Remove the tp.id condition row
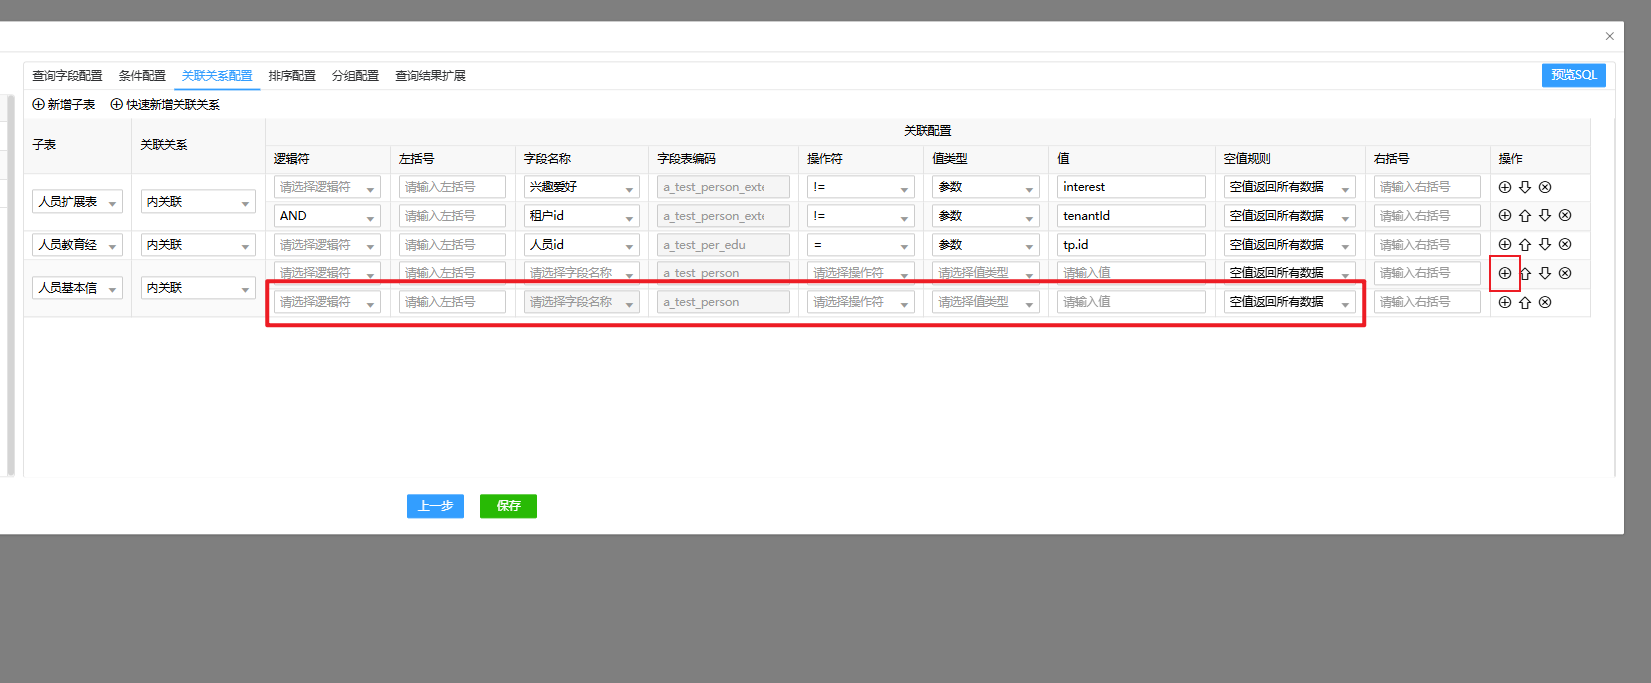Image resolution: width=1651 pixels, height=683 pixels. point(1565,244)
